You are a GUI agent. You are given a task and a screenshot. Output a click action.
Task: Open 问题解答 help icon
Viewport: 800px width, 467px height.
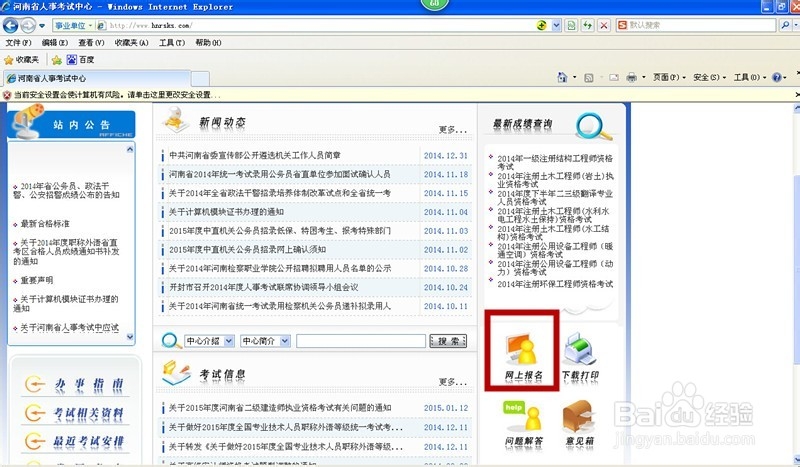tap(523, 425)
